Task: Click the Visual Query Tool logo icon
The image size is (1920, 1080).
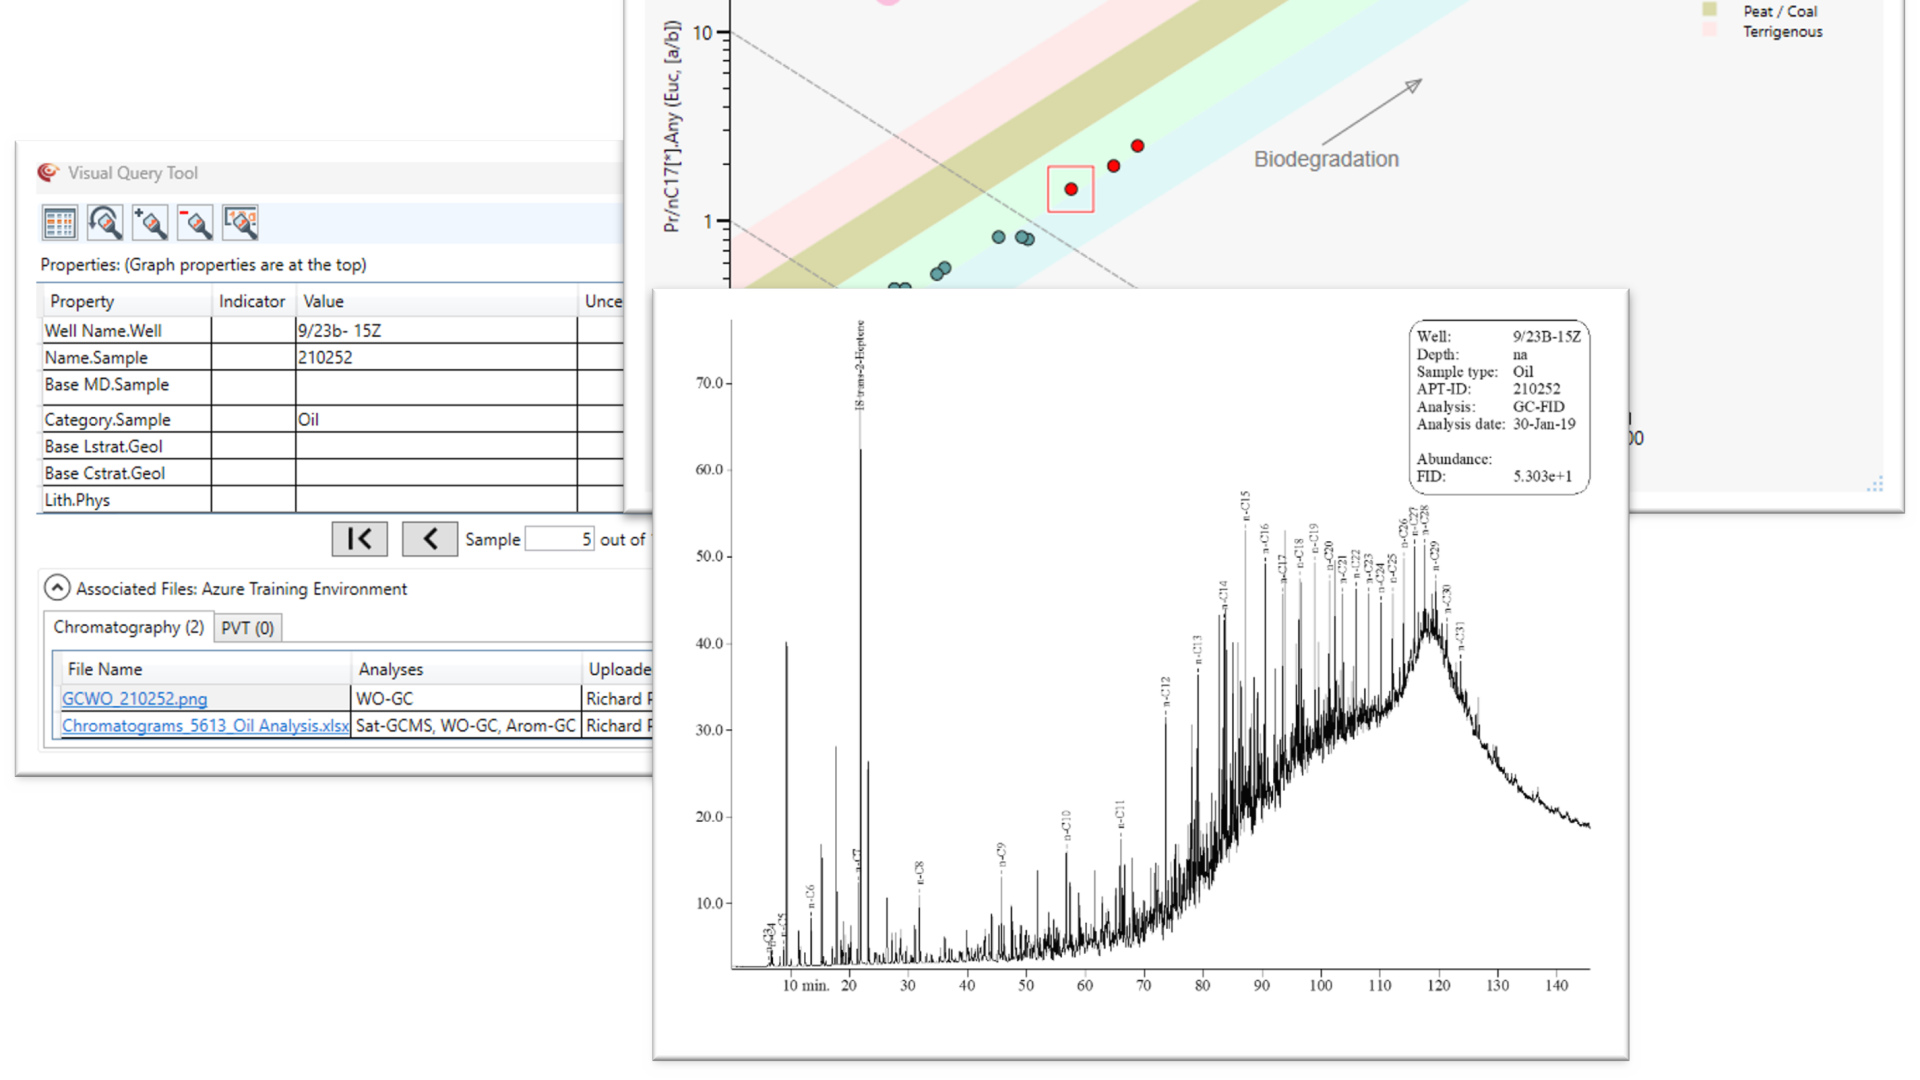Action: coord(48,173)
